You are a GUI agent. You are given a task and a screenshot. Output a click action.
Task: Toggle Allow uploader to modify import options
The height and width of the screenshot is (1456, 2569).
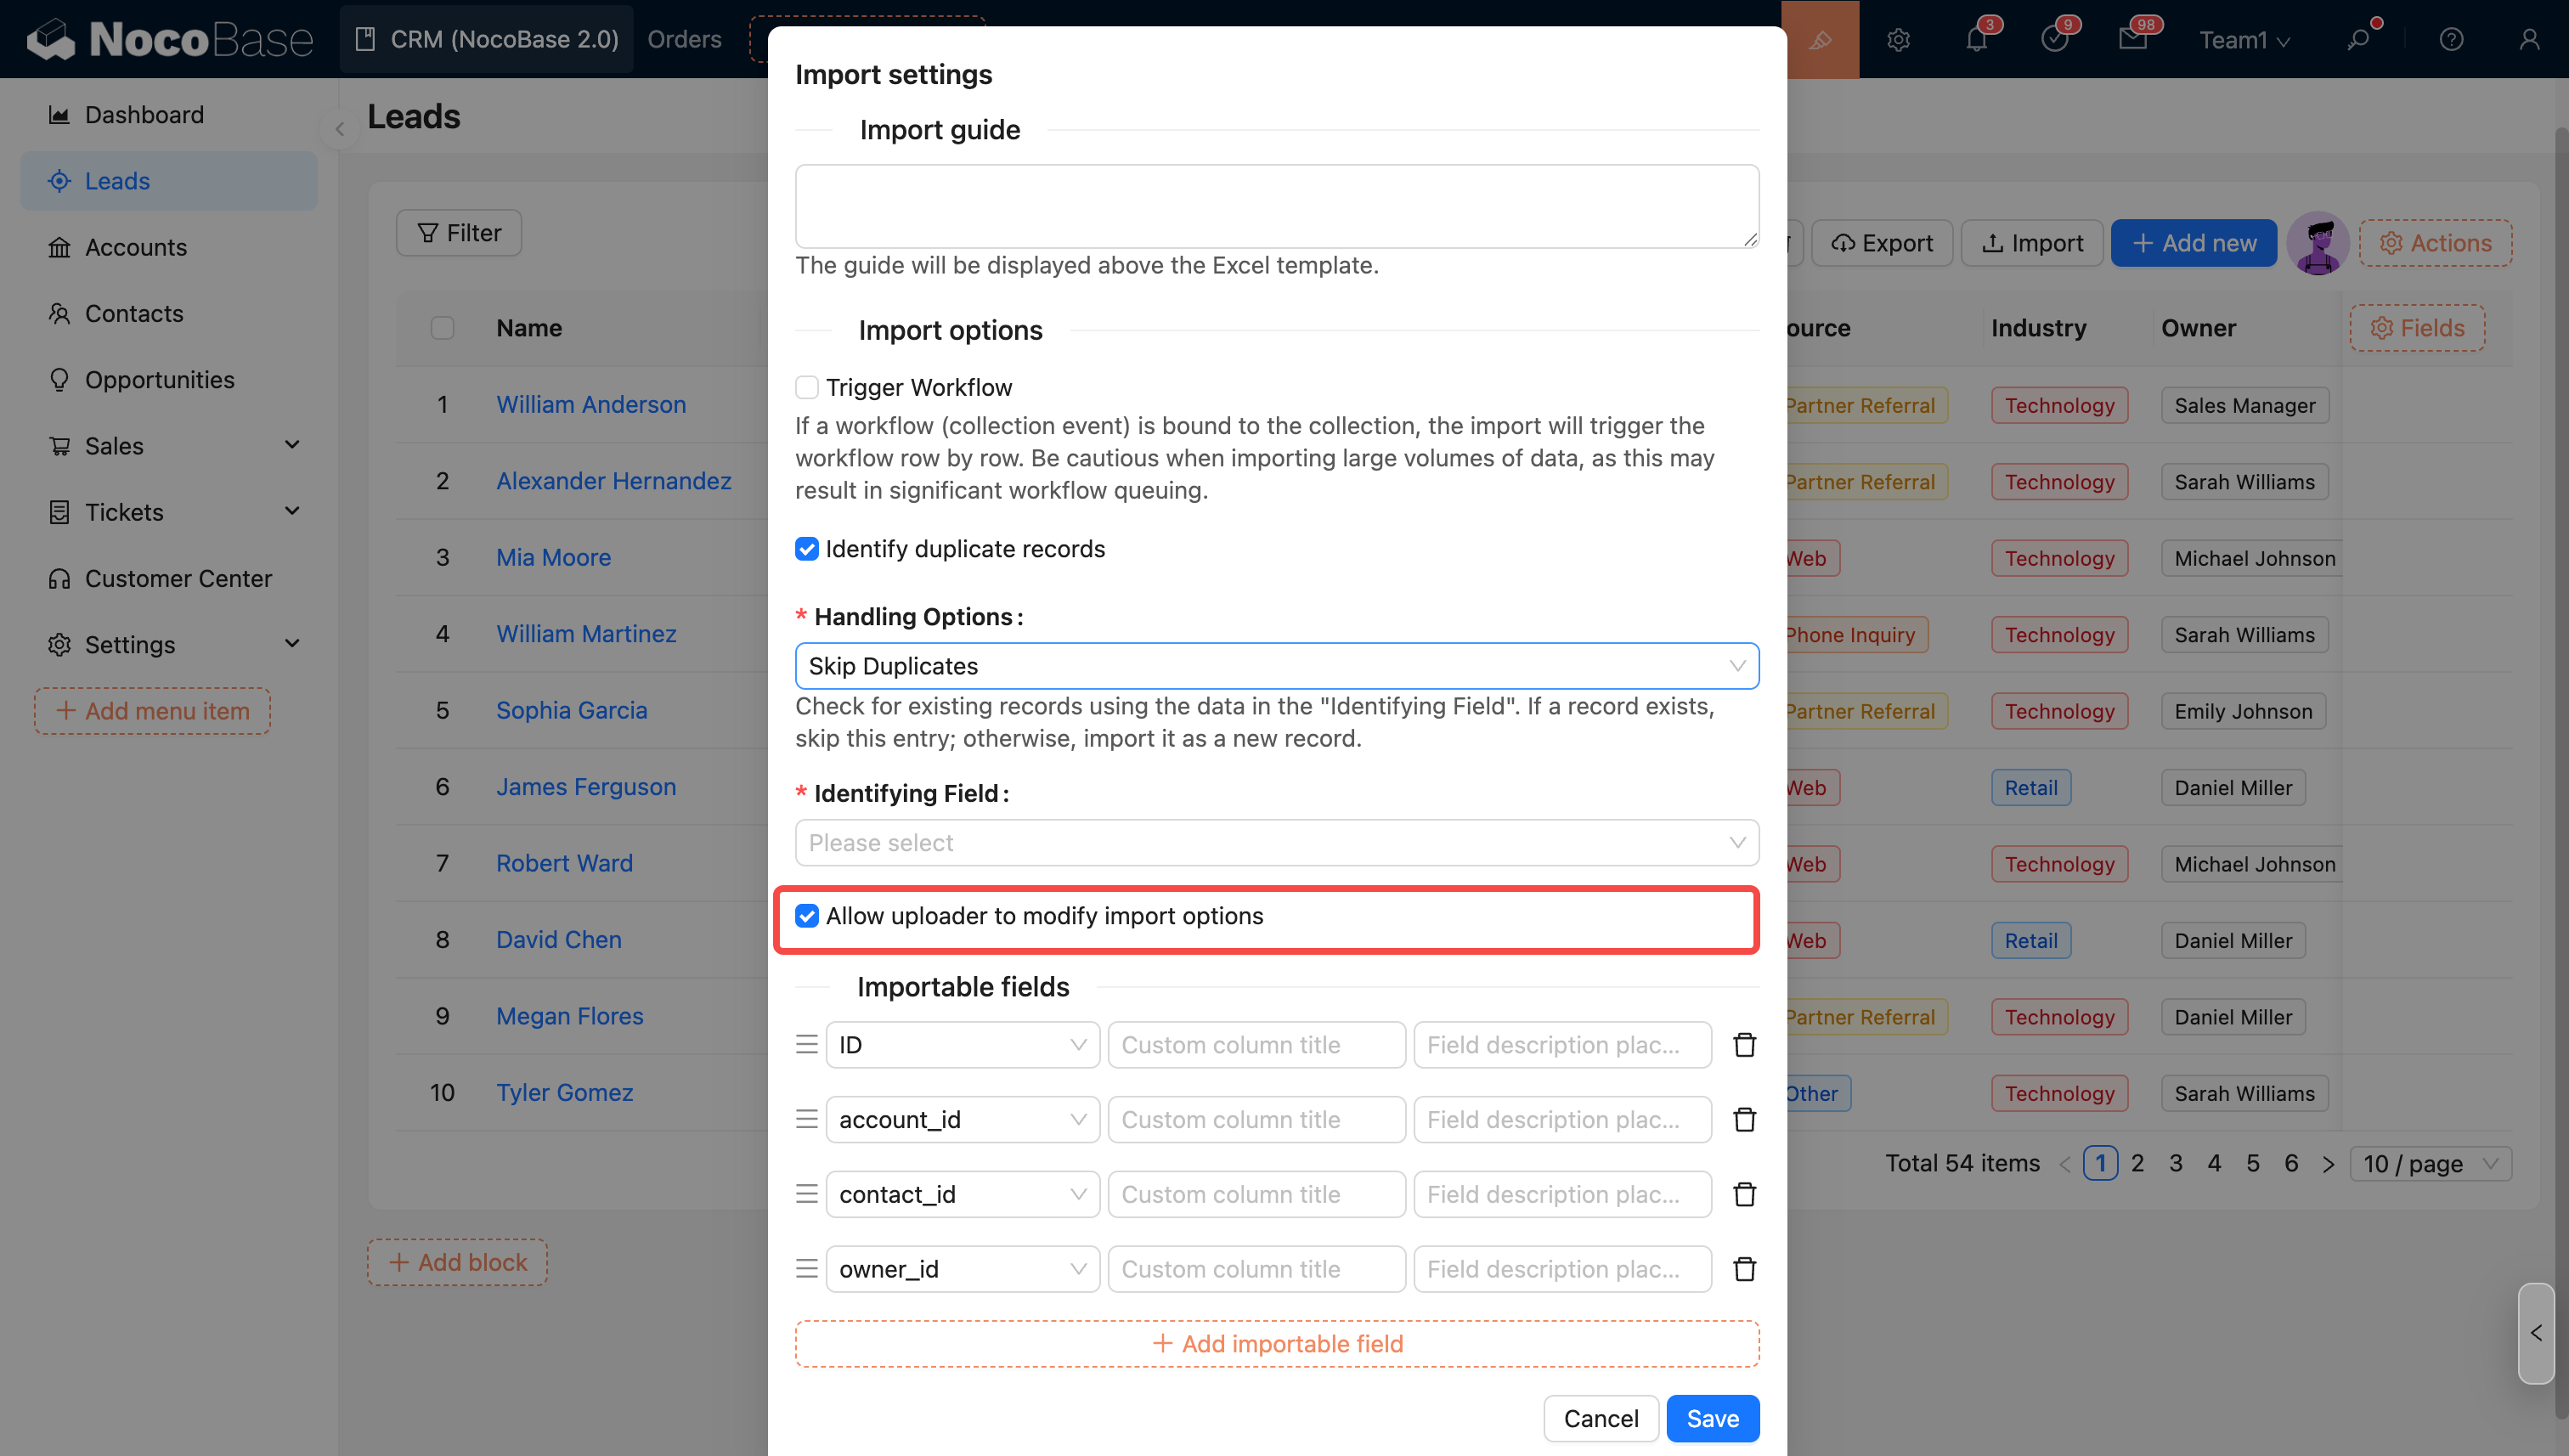coord(807,916)
